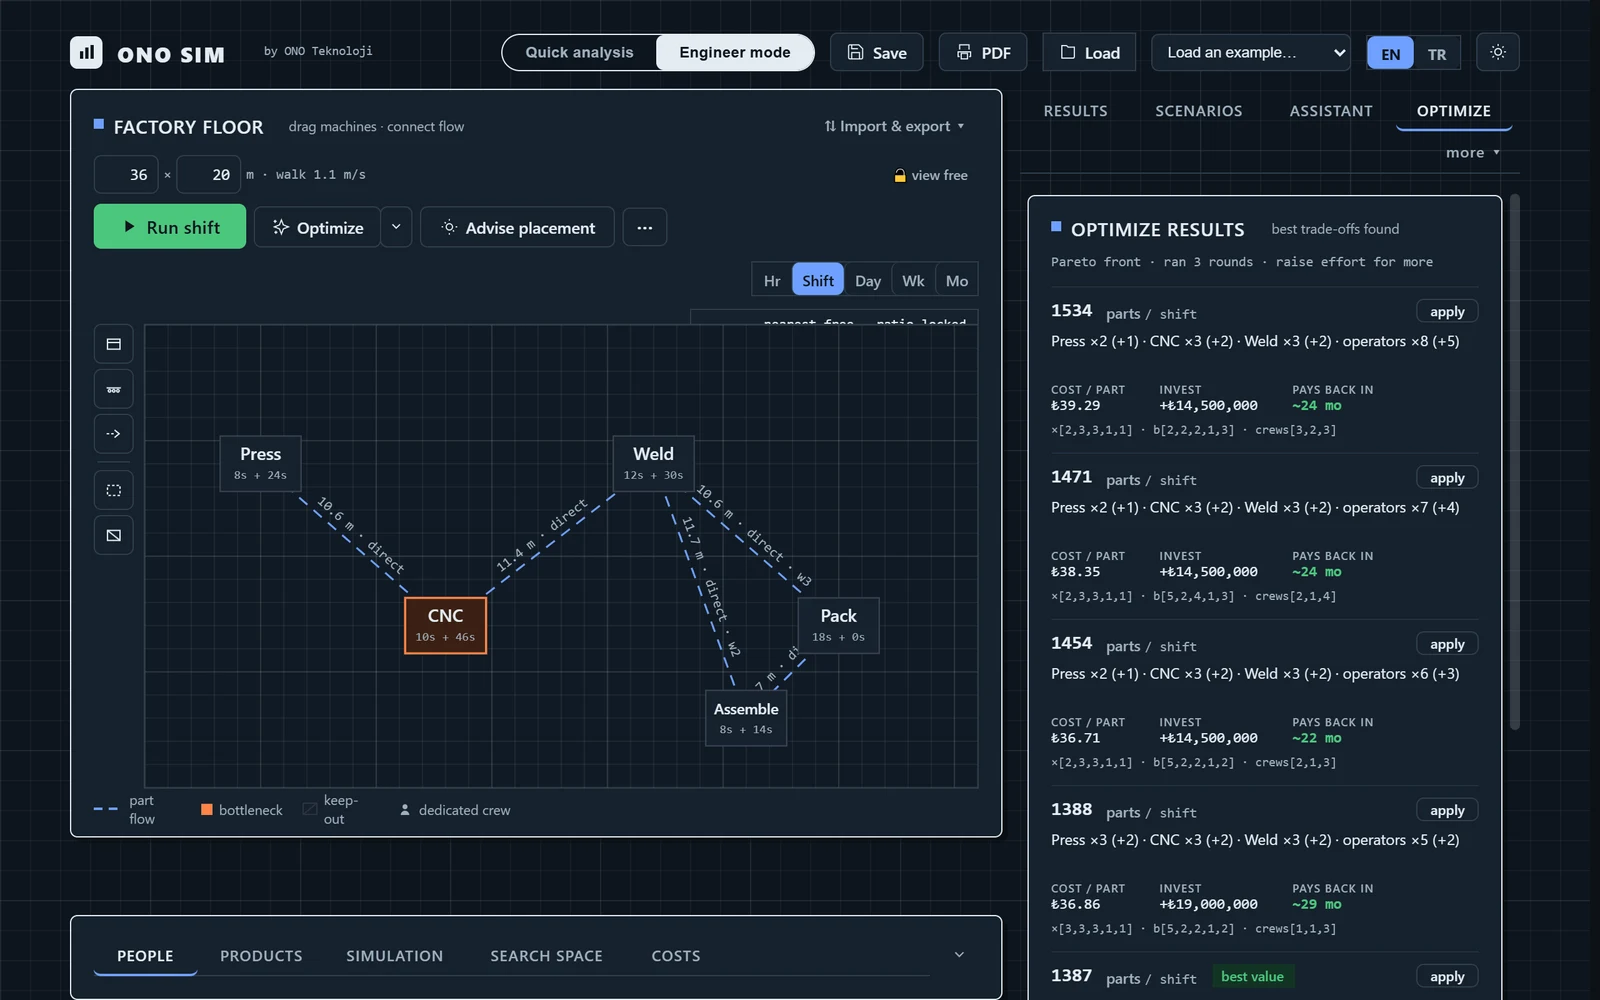Expand the more tabs dropdown
The height and width of the screenshot is (1000, 1600).
[1472, 153]
